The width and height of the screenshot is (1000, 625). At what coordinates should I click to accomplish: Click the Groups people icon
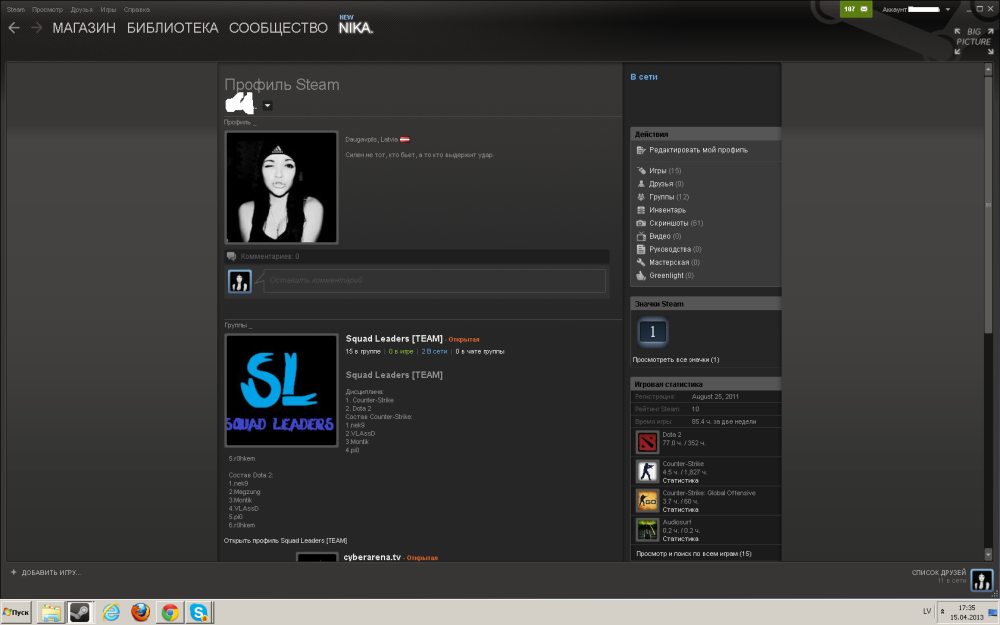pos(641,197)
